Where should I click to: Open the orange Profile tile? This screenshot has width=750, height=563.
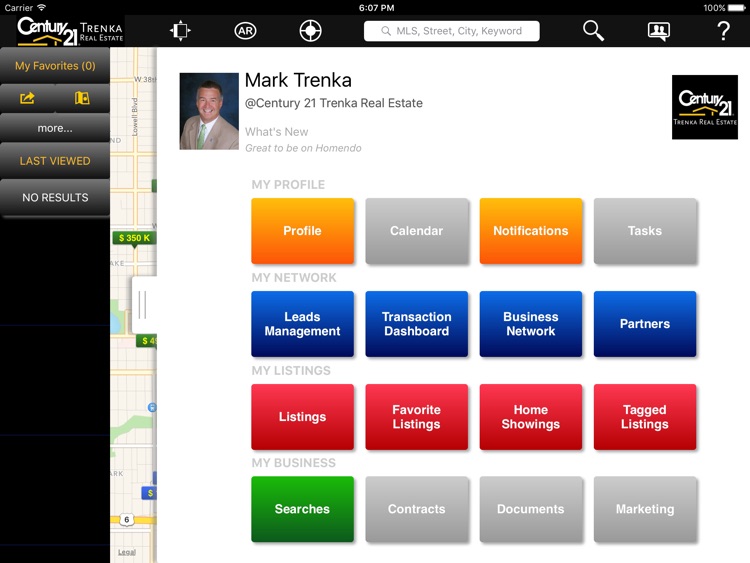click(302, 231)
